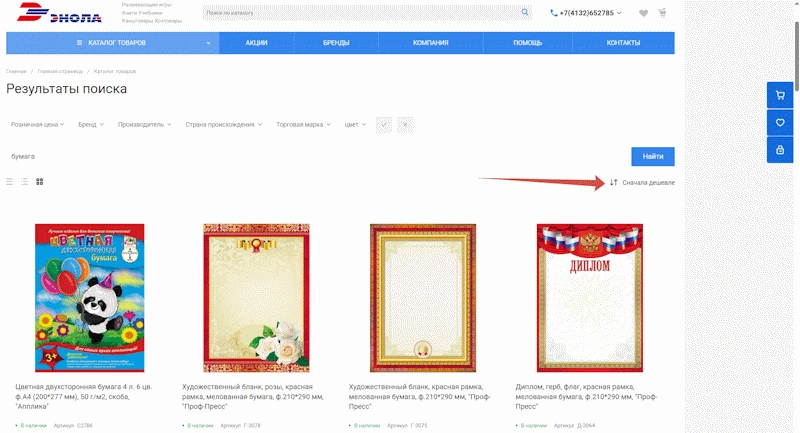Click the floating cart side button
This screenshot has width=800, height=433.
pyautogui.click(x=780, y=95)
